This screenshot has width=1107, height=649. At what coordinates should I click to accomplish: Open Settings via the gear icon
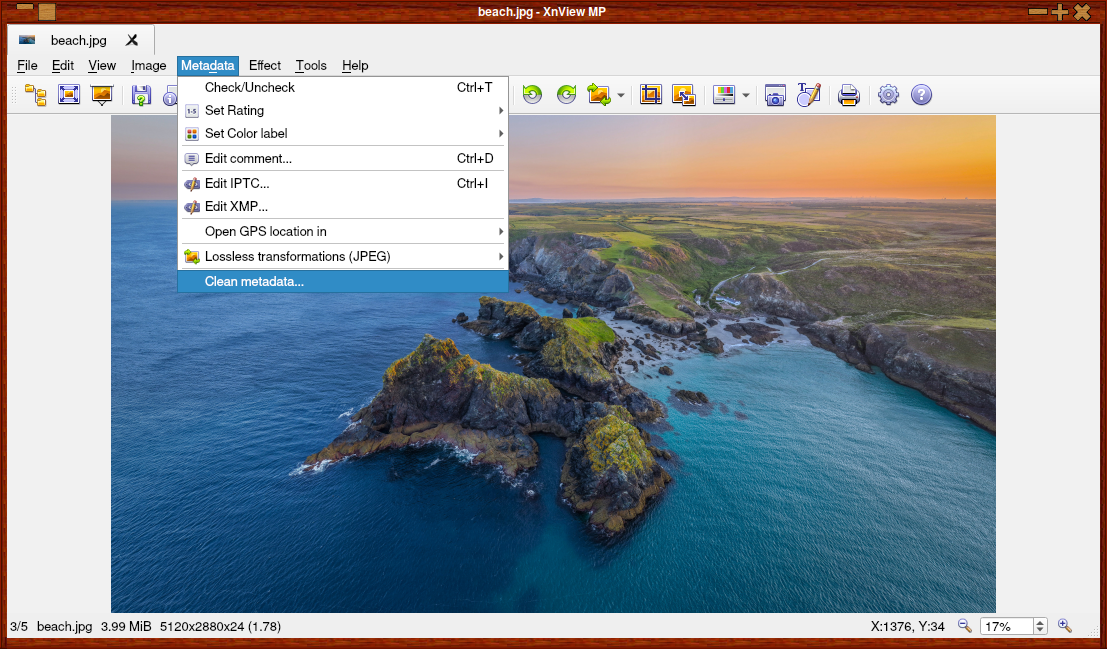[x=888, y=95]
